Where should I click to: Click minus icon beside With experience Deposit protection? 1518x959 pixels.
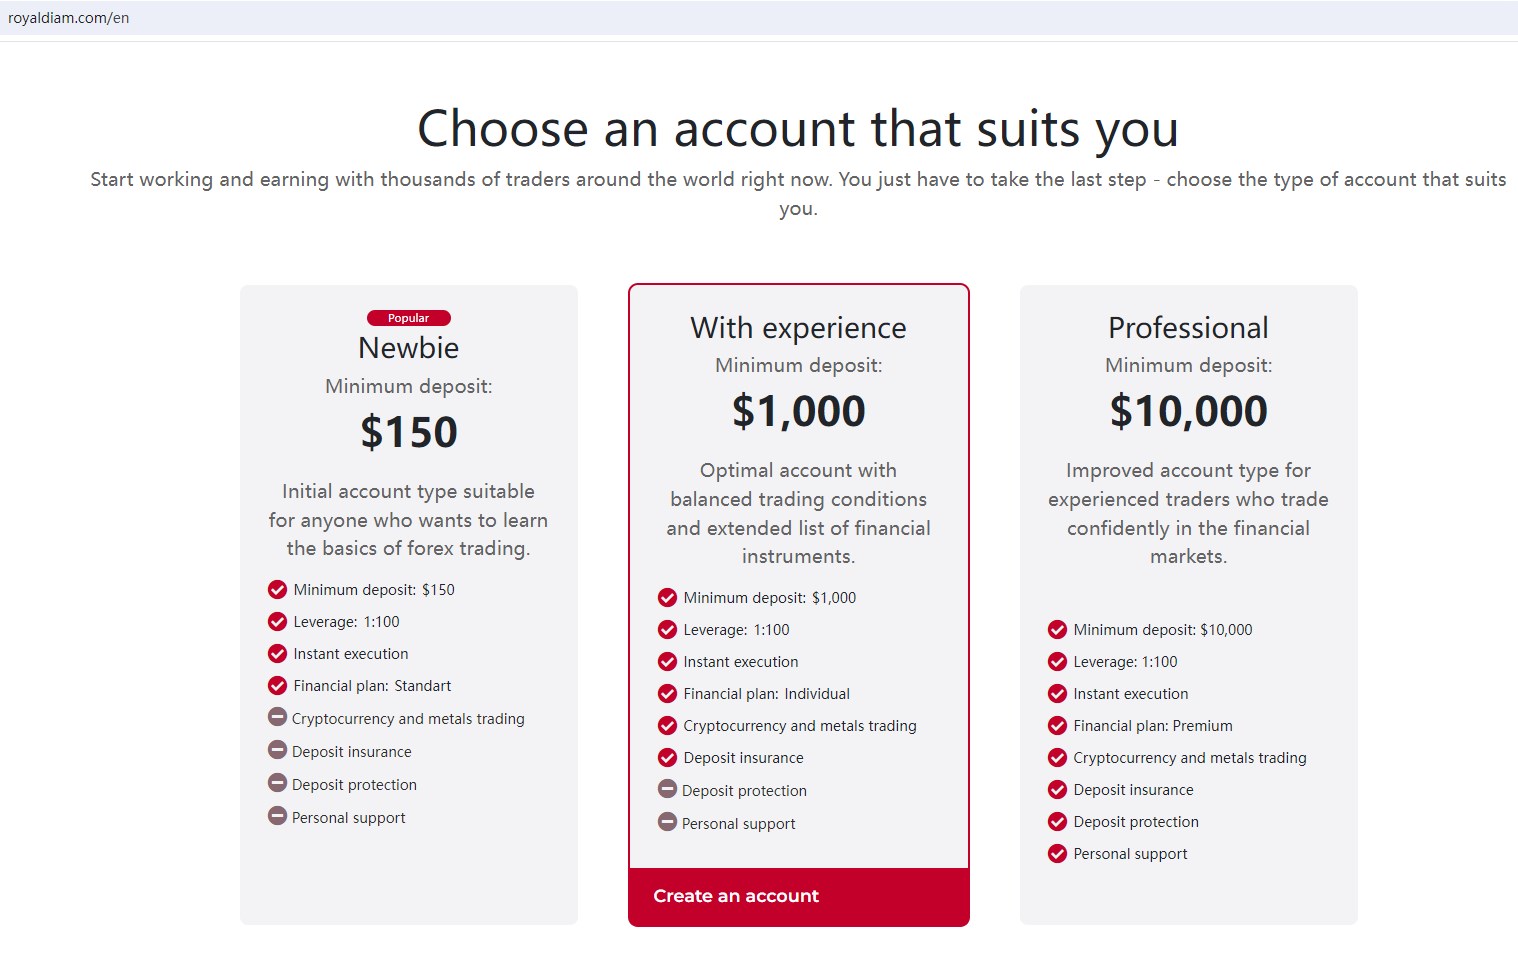668,789
